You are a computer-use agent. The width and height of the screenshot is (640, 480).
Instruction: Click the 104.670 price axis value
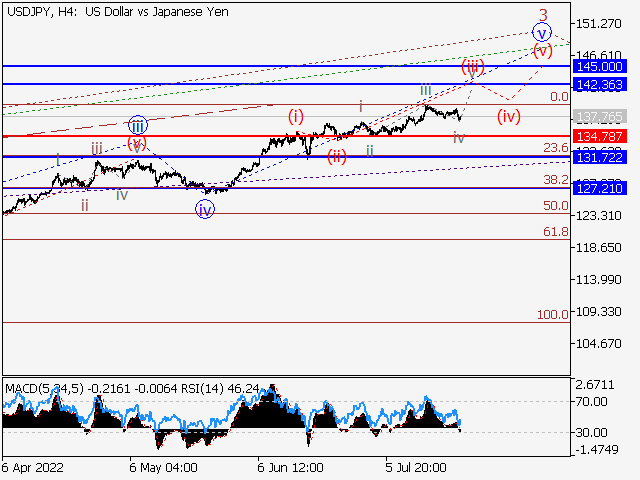click(x=598, y=344)
